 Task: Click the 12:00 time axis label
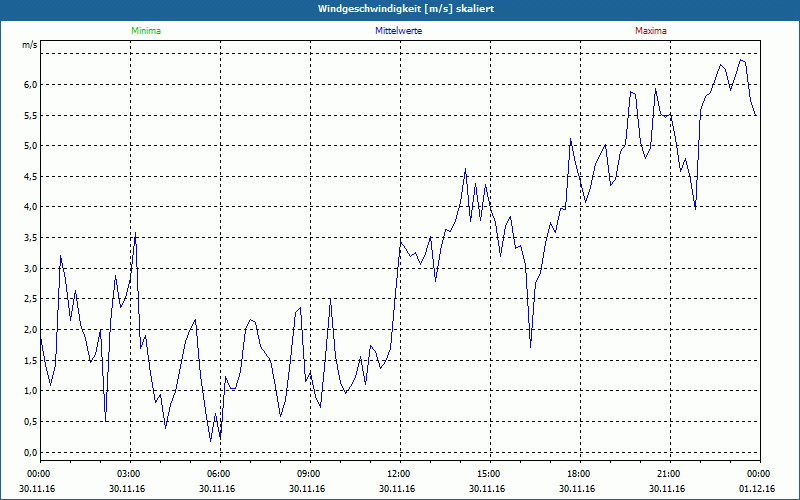tap(397, 474)
